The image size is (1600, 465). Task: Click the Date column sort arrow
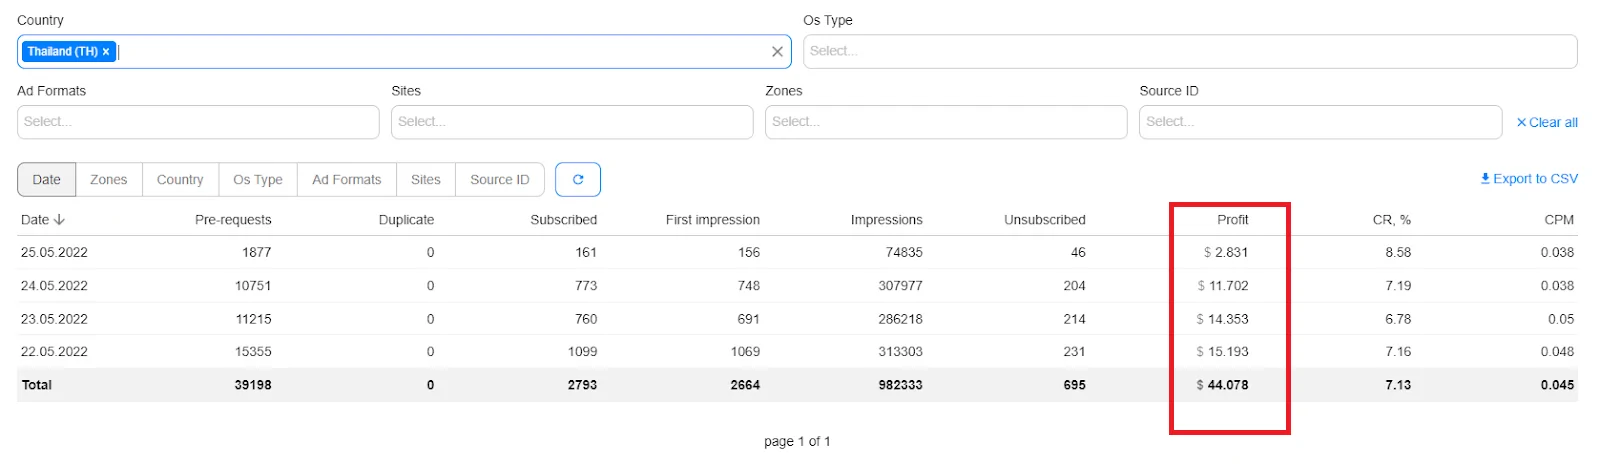point(59,220)
